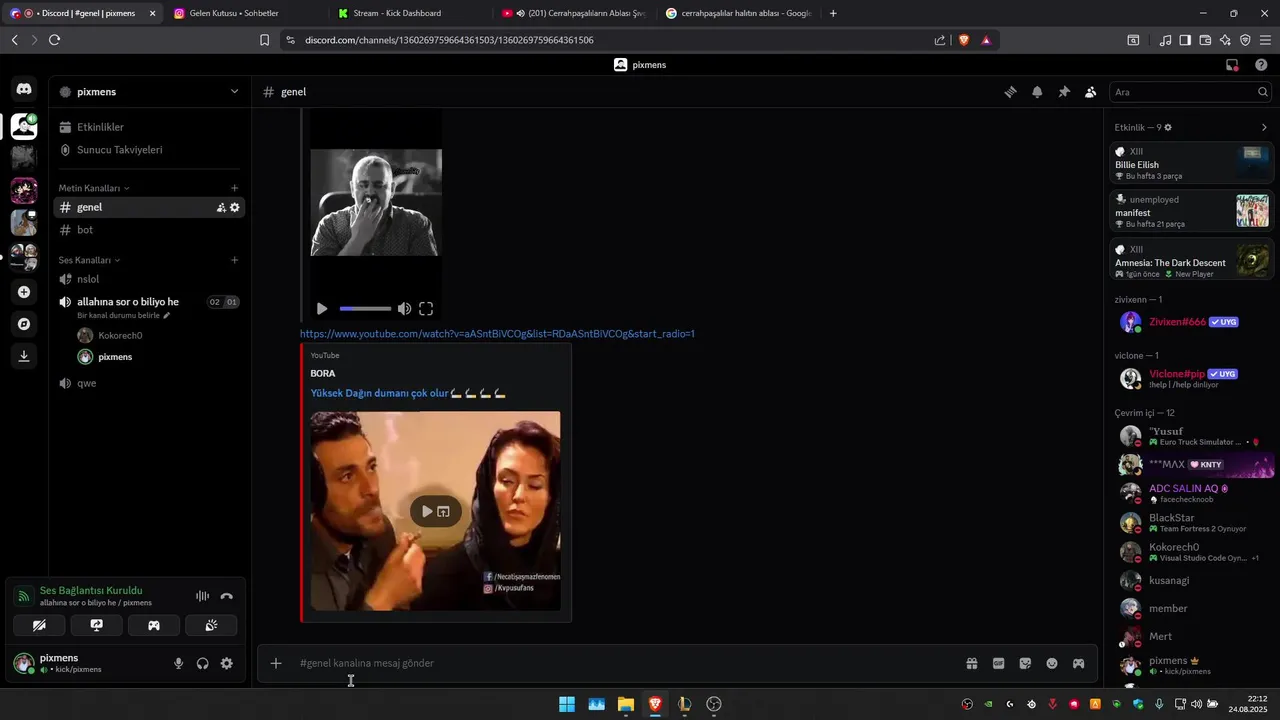The height and width of the screenshot is (720, 1280).
Task: Create channel in Metin Kanalları plus
Action: pyautogui.click(x=235, y=188)
